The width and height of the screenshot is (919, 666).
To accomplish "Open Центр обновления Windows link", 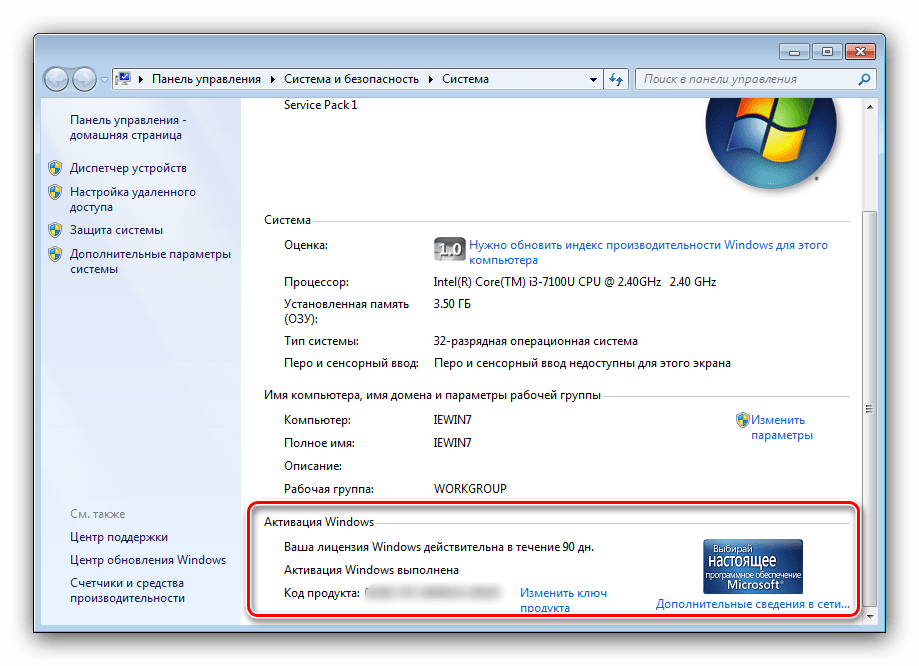I will pyautogui.click(x=148, y=560).
